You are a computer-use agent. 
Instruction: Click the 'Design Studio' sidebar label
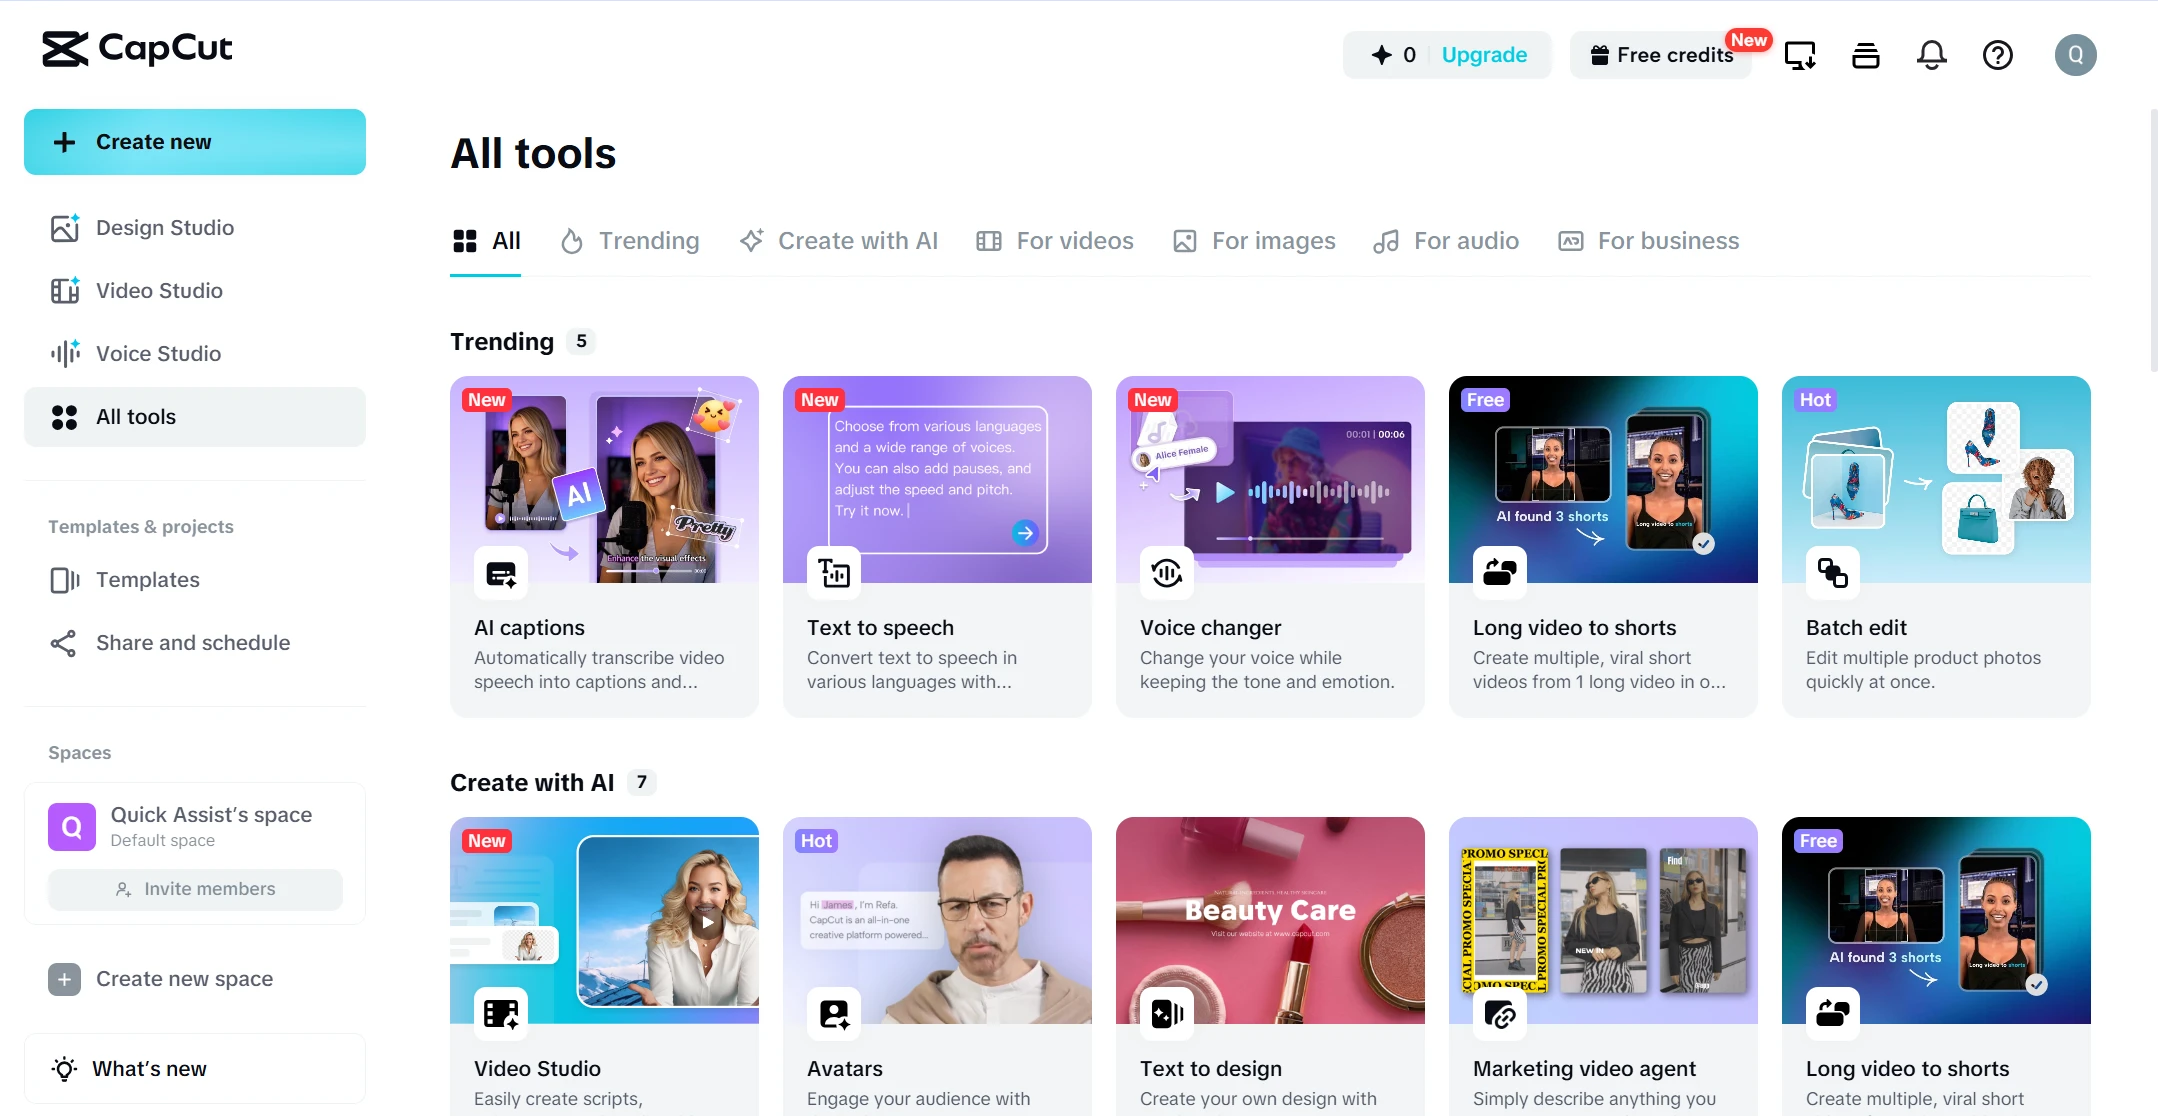click(x=165, y=228)
